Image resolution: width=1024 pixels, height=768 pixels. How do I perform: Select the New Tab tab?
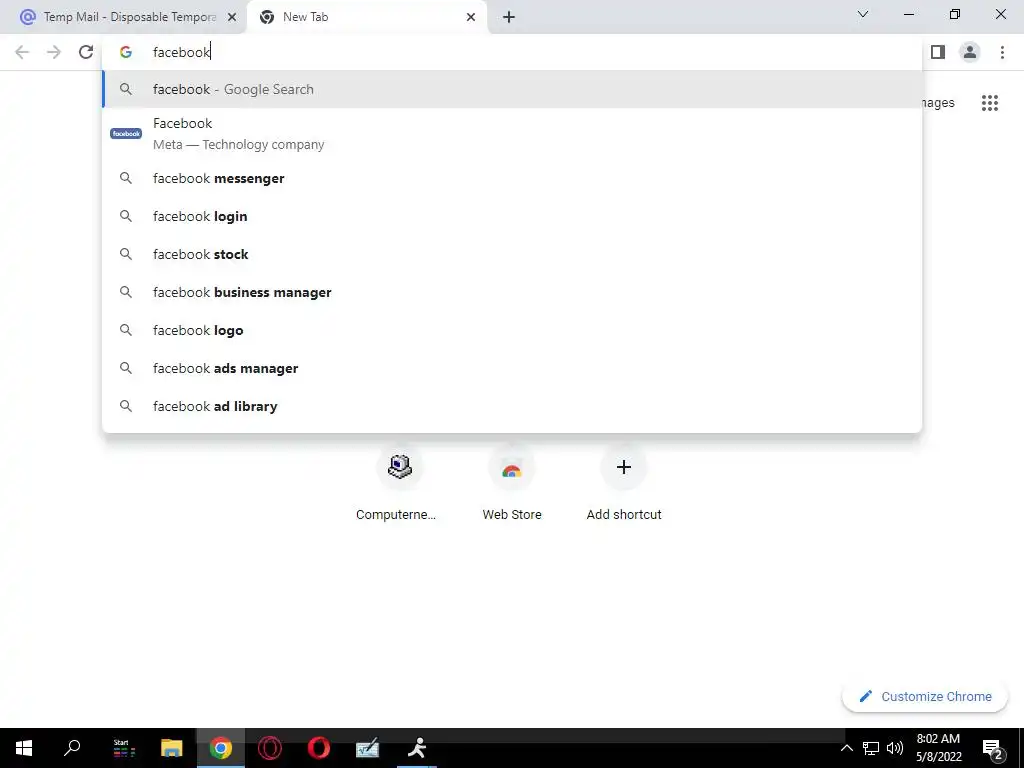click(366, 17)
